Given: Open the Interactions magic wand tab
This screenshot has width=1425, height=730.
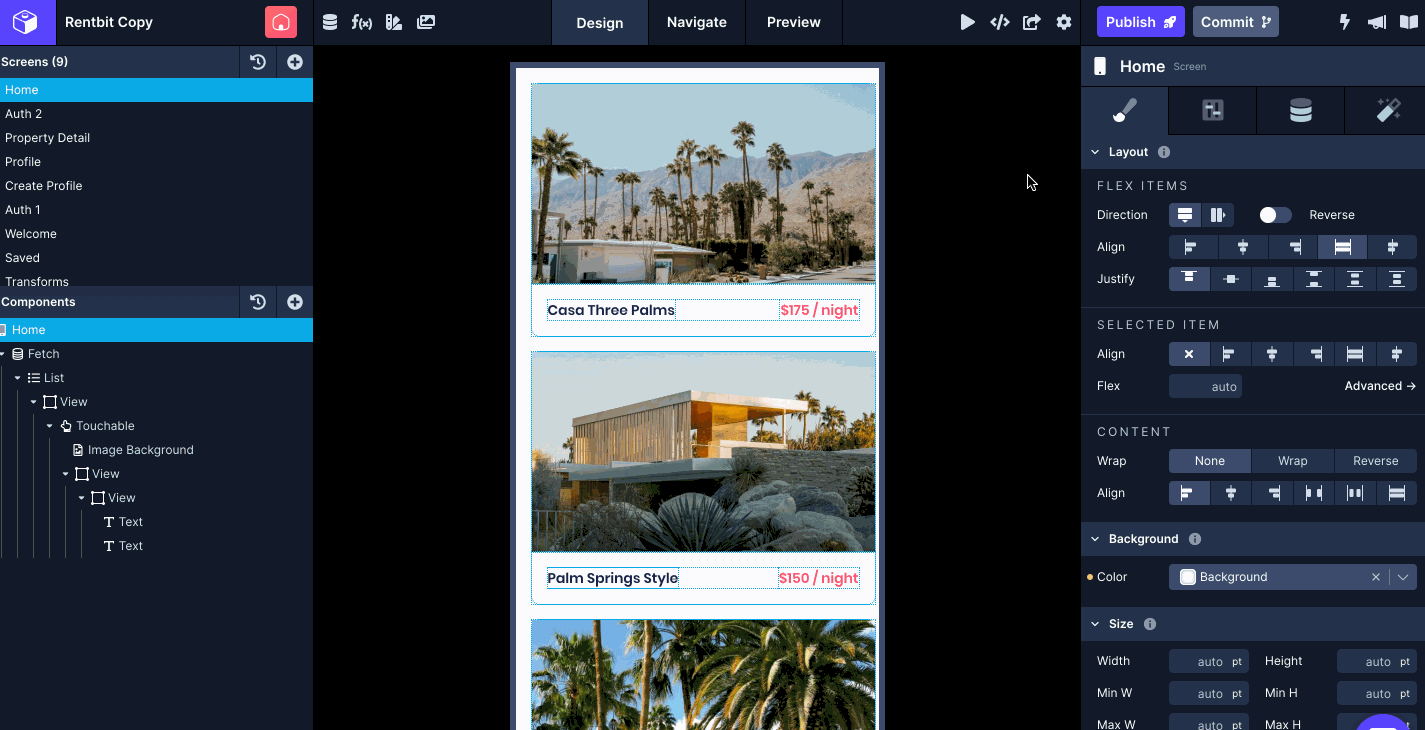Looking at the screenshot, I should point(1388,111).
